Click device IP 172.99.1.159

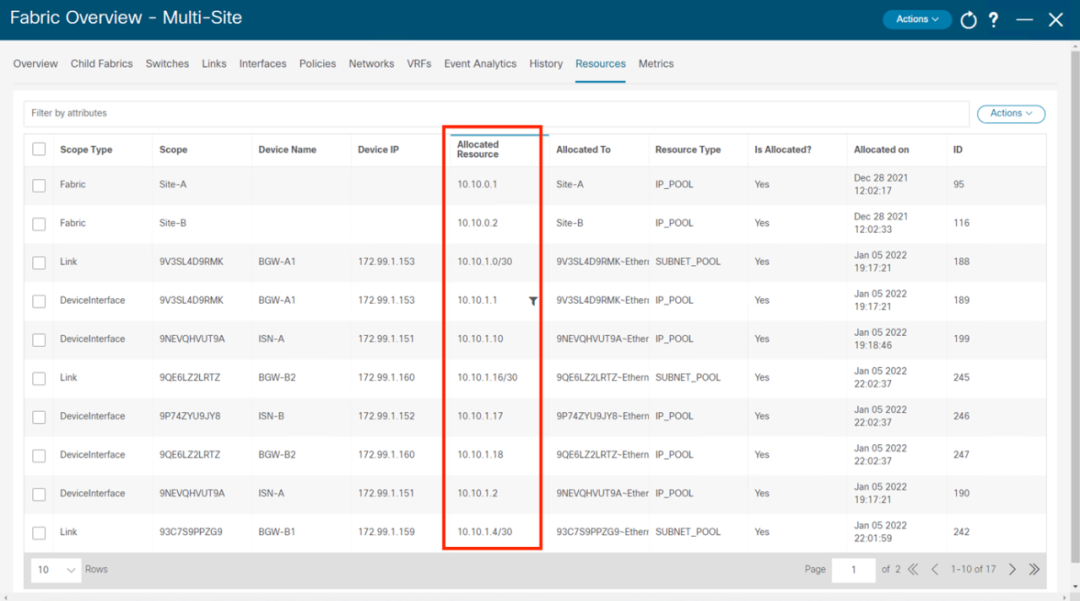point(386,531)
